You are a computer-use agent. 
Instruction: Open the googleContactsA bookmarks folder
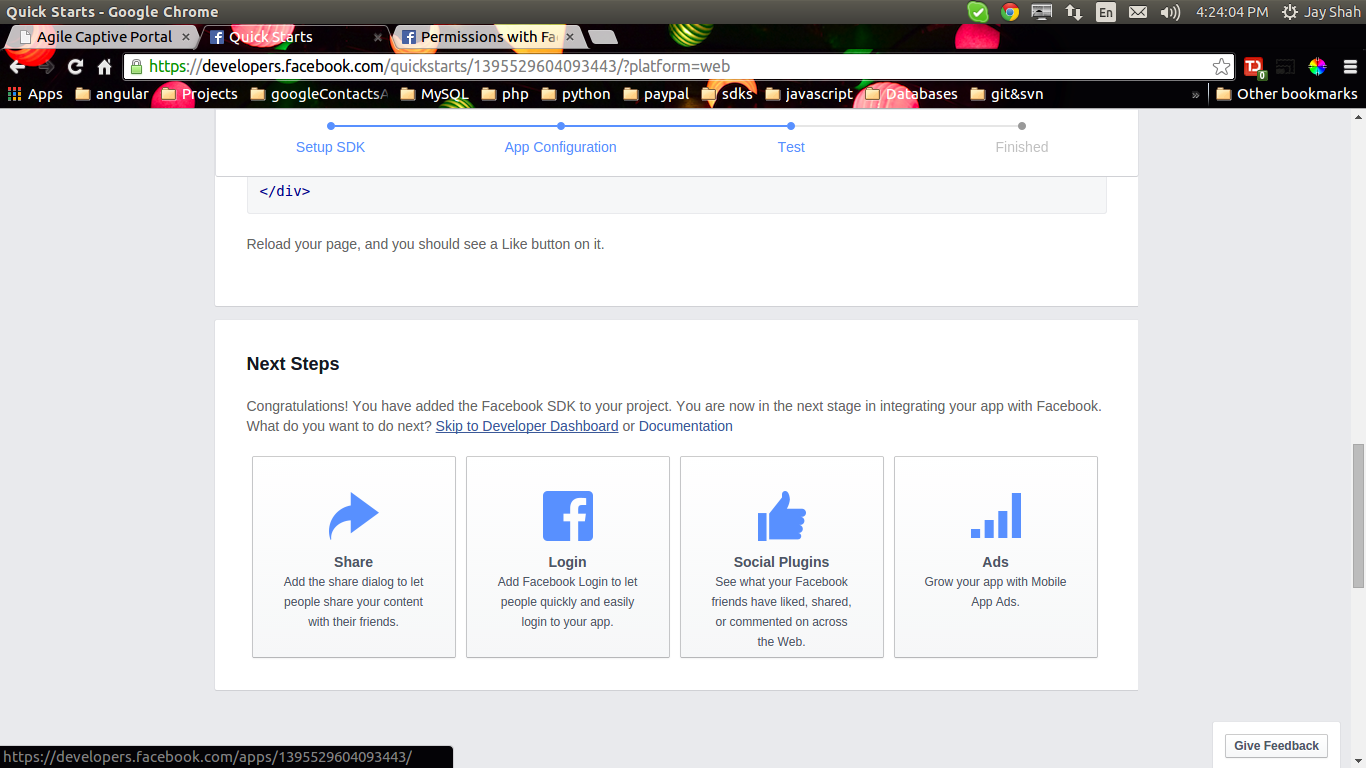318,94
